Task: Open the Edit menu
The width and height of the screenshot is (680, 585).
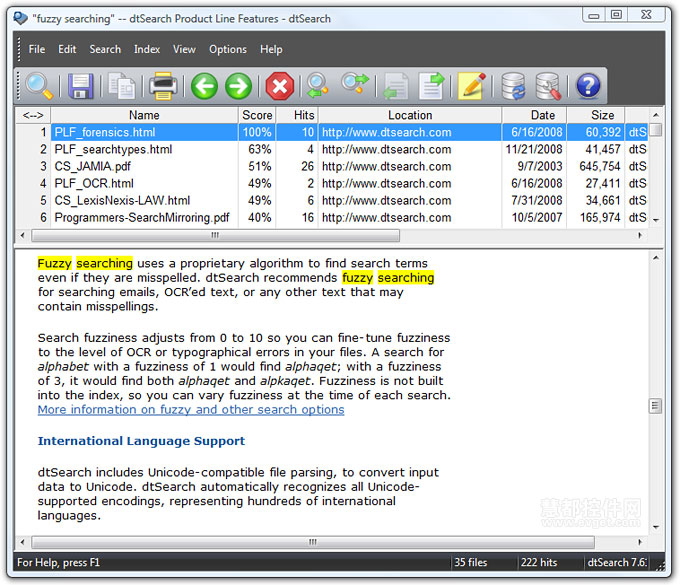Action: tap(67, 49)
